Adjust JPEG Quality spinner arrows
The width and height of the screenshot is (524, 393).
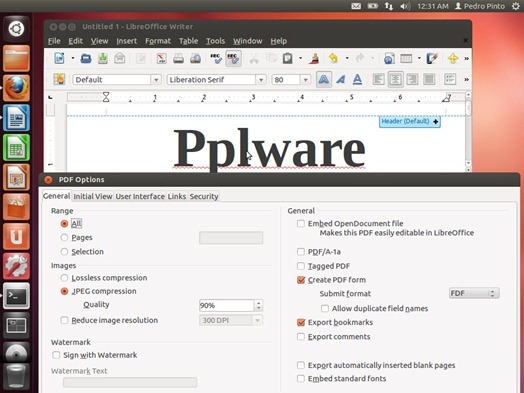[258, 305]
